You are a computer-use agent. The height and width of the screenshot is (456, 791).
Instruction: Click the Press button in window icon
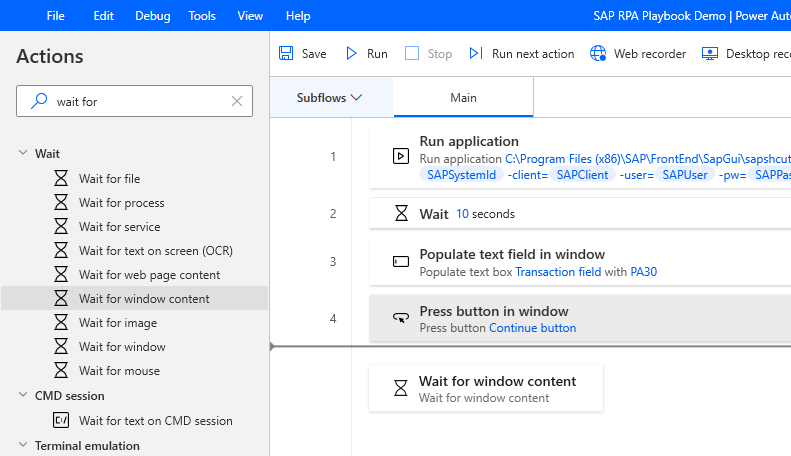[401, 318]
